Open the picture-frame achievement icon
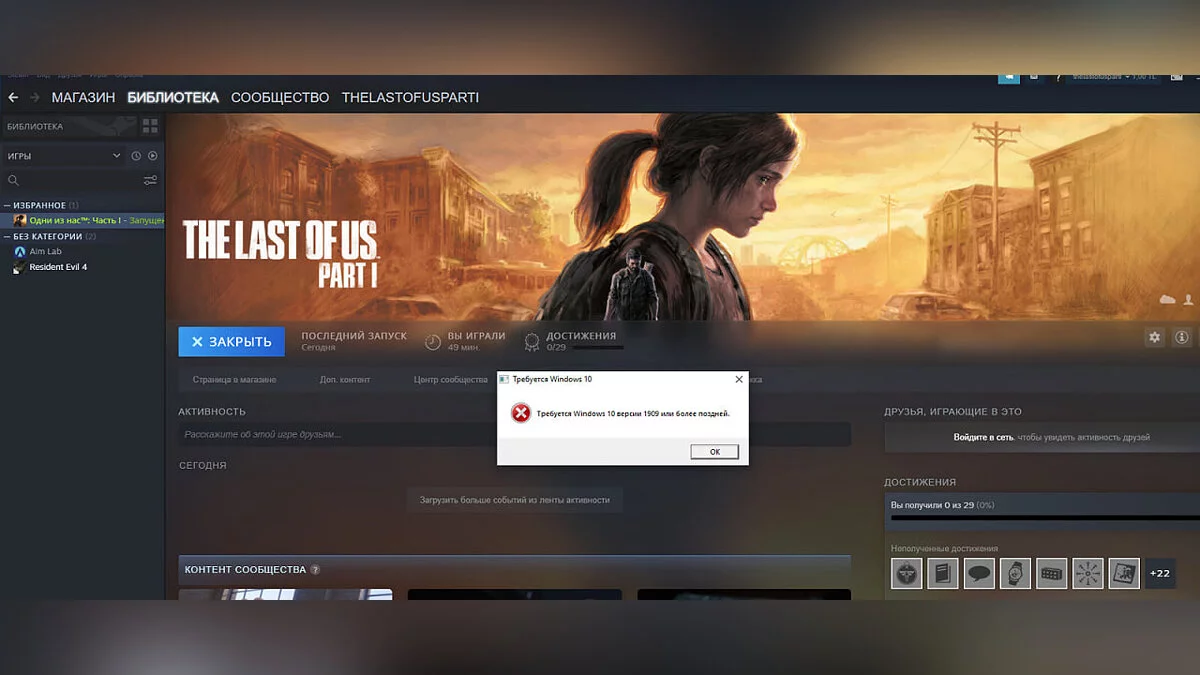Viewport: 1200px width, 675px height. (x=1124, y=573)
